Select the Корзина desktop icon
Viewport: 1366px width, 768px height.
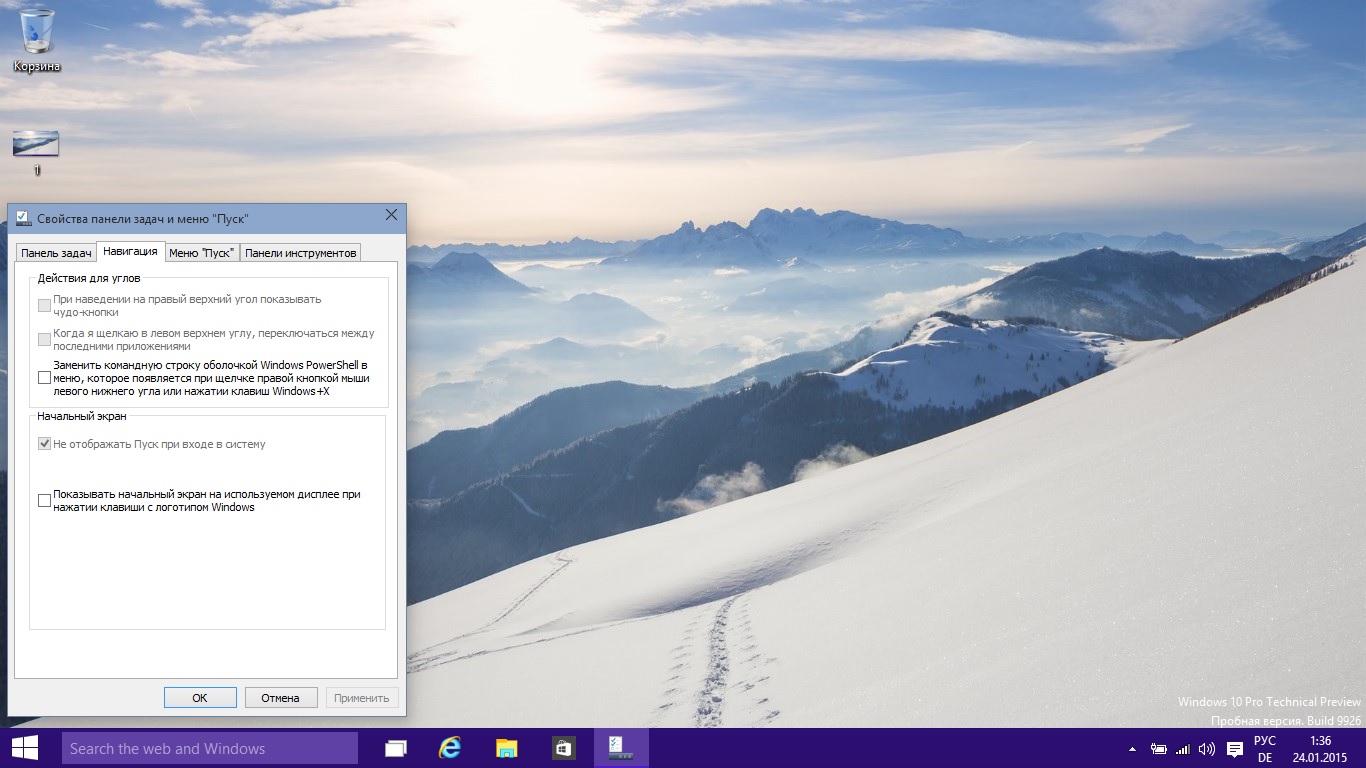tap(36, 40)
